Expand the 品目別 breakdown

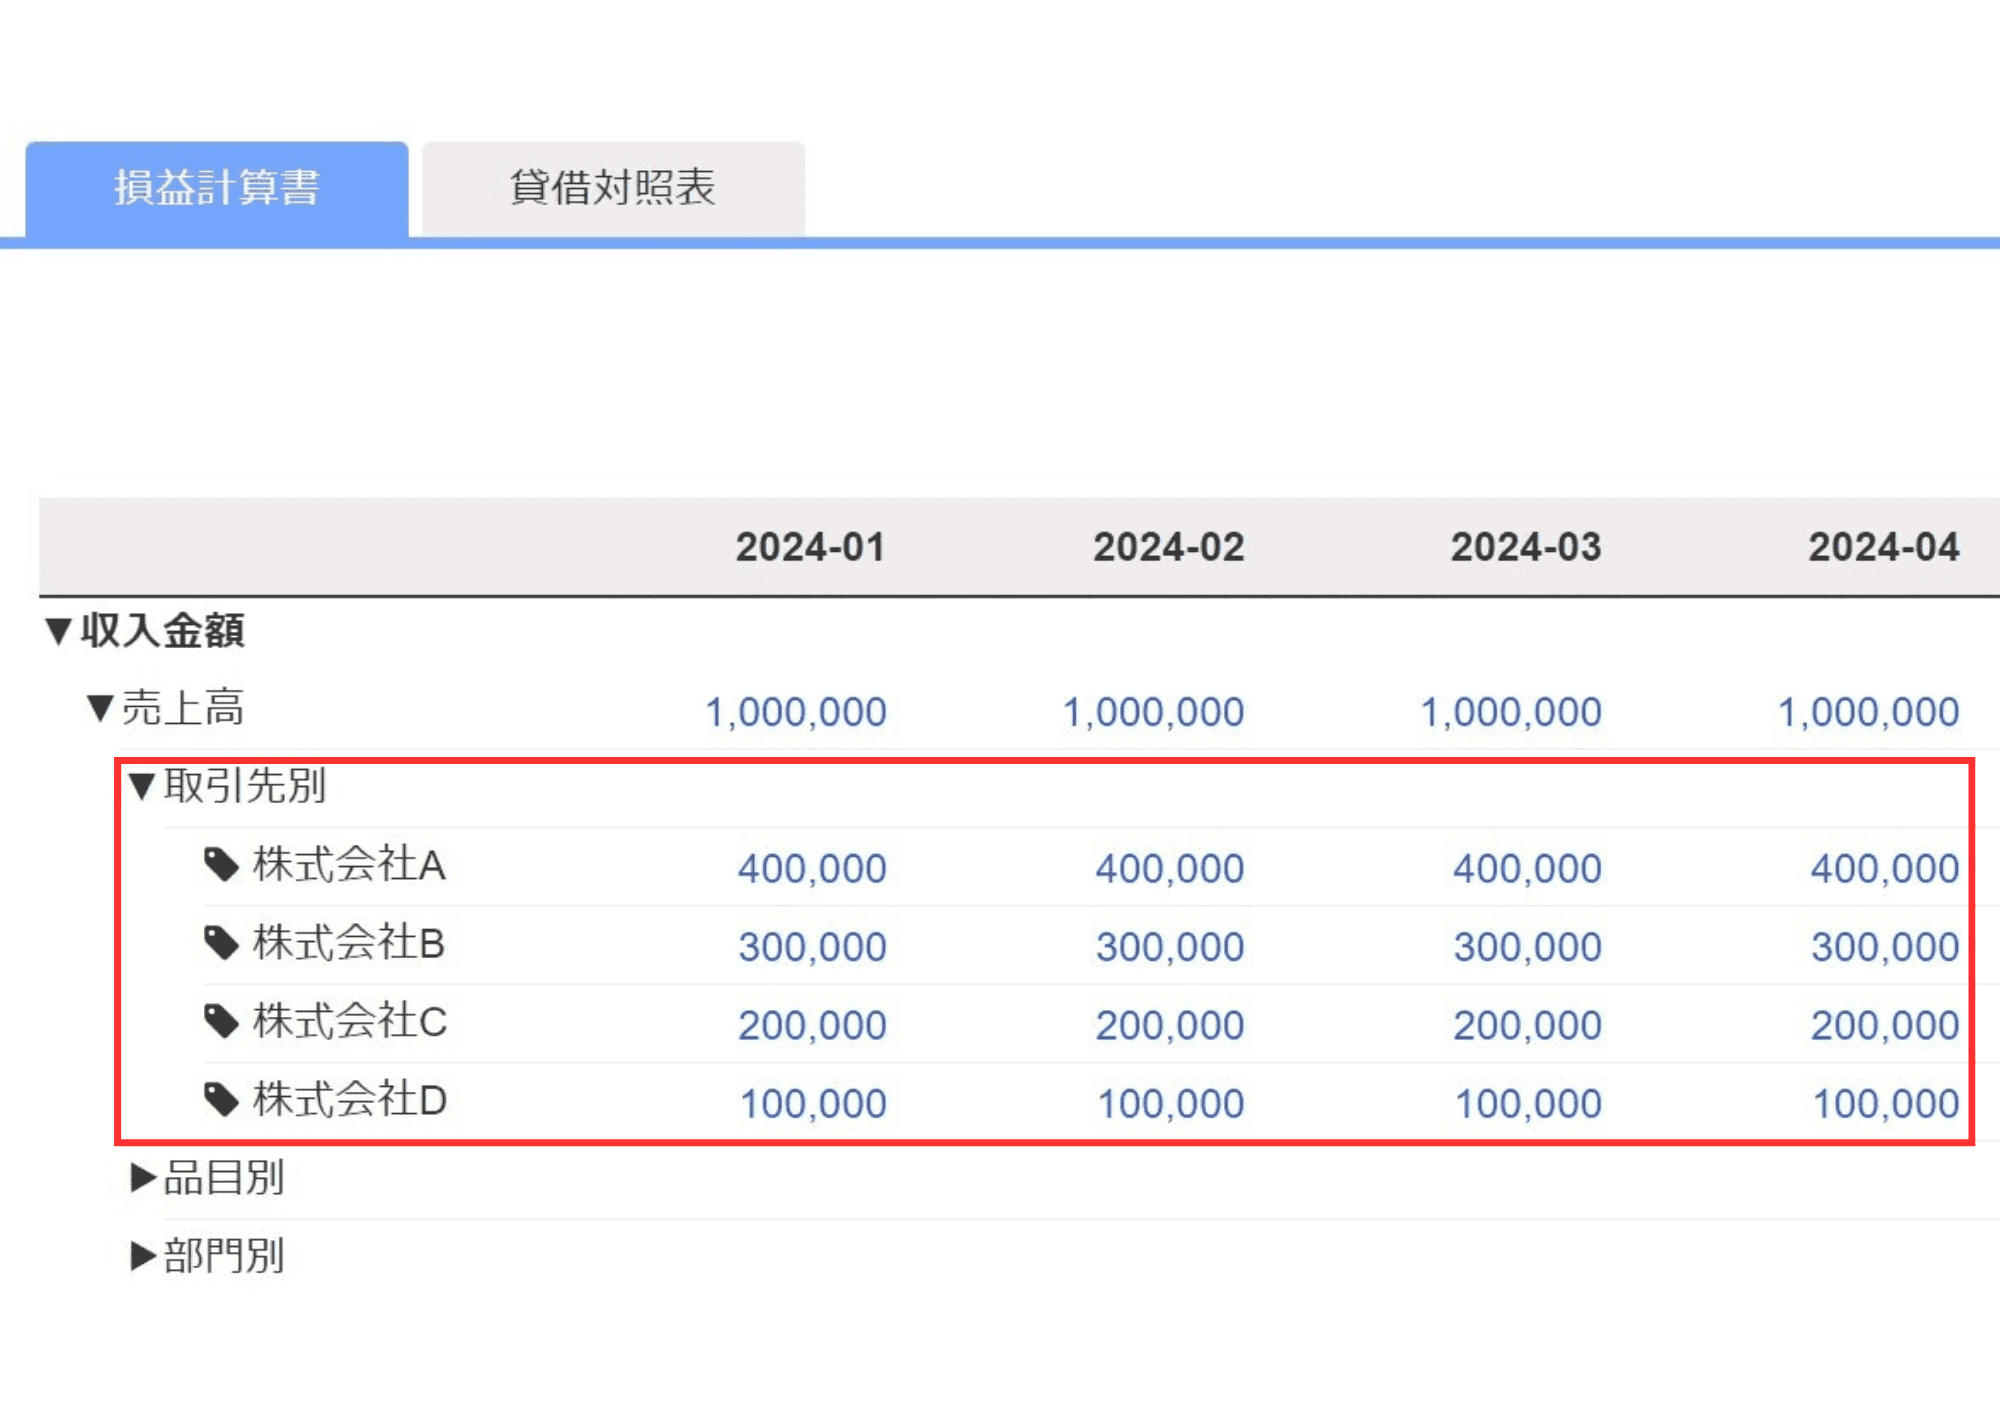click(143, 1178)
